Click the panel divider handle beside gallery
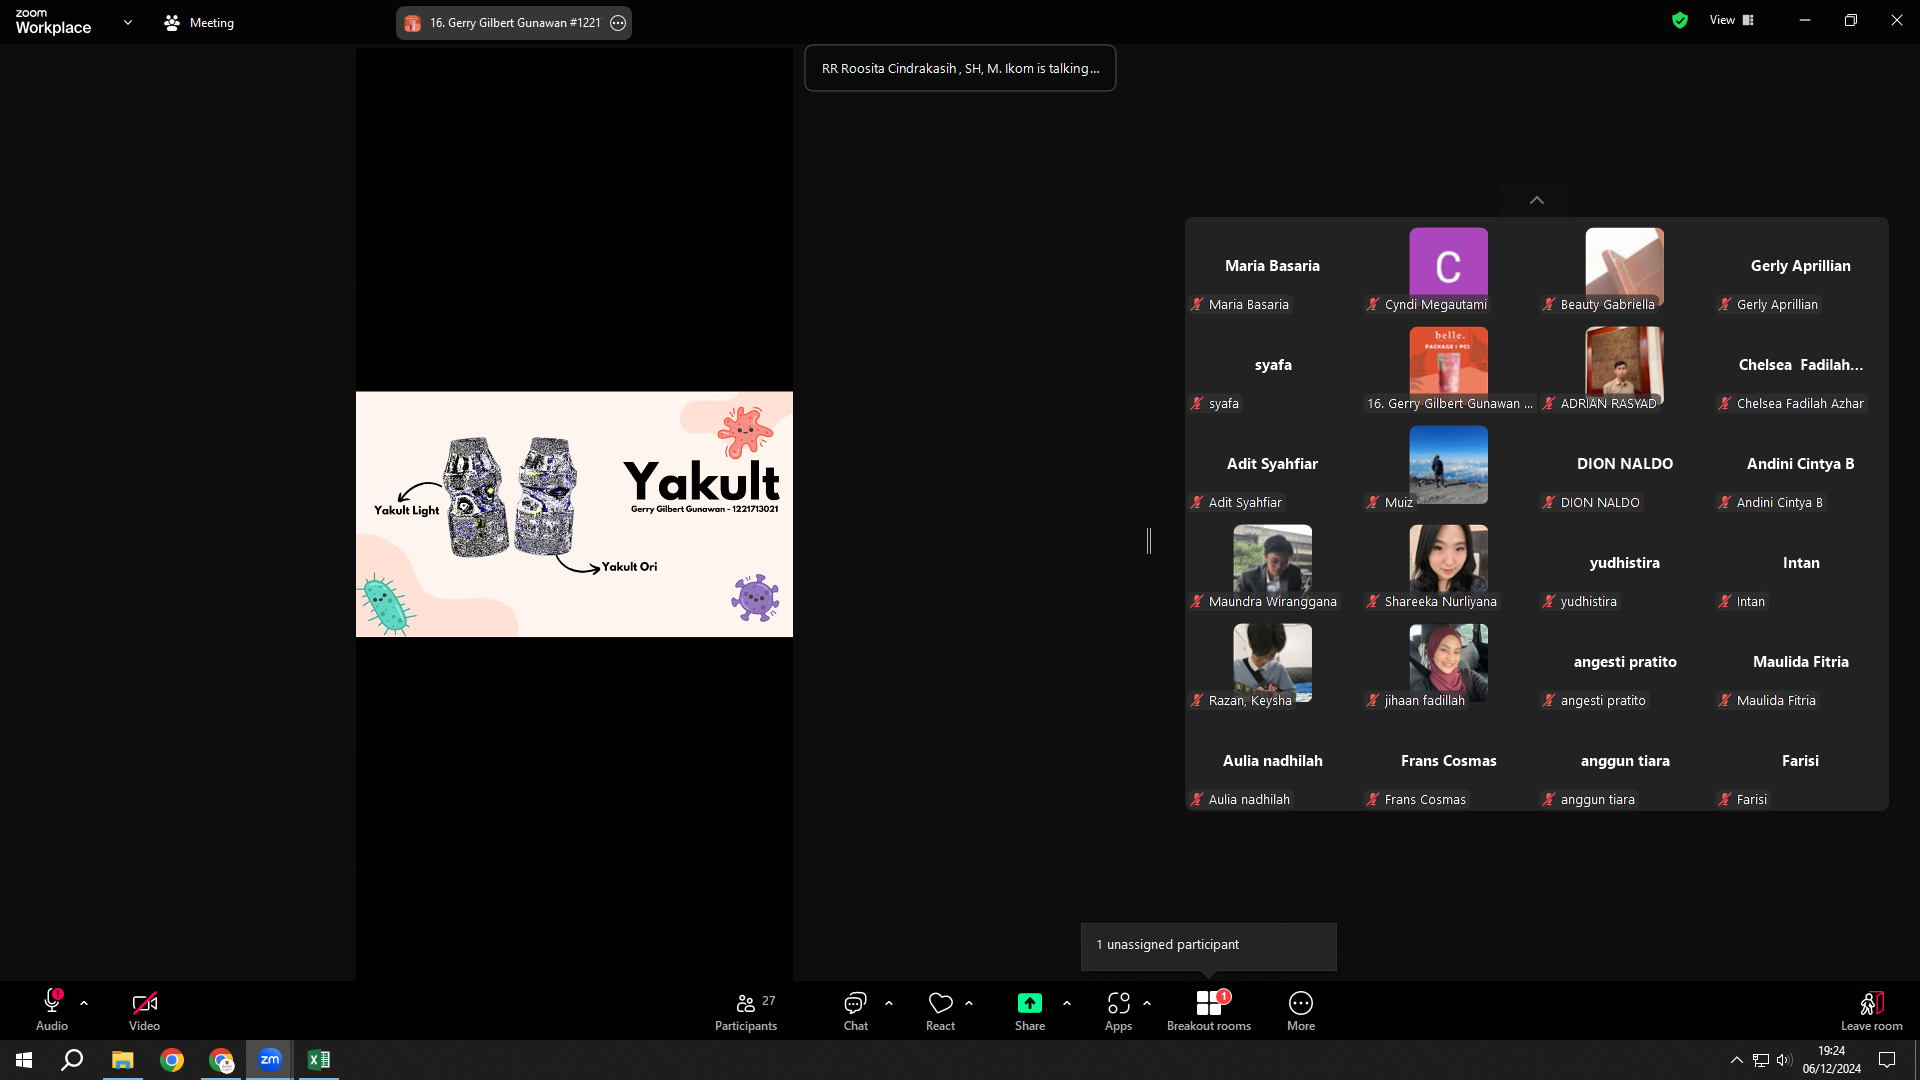The width and height of the screenshot is (1920, 1080). coord(1149,541)
